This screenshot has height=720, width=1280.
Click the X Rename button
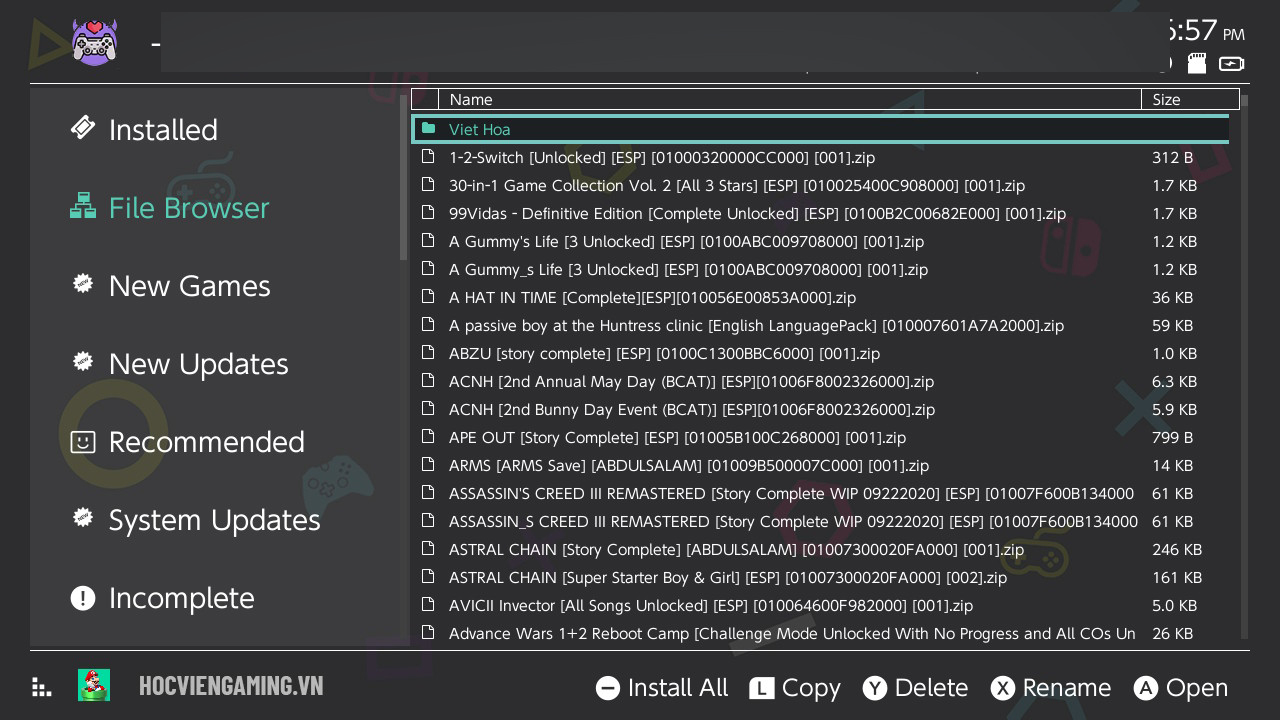(x=1051, y=688)
